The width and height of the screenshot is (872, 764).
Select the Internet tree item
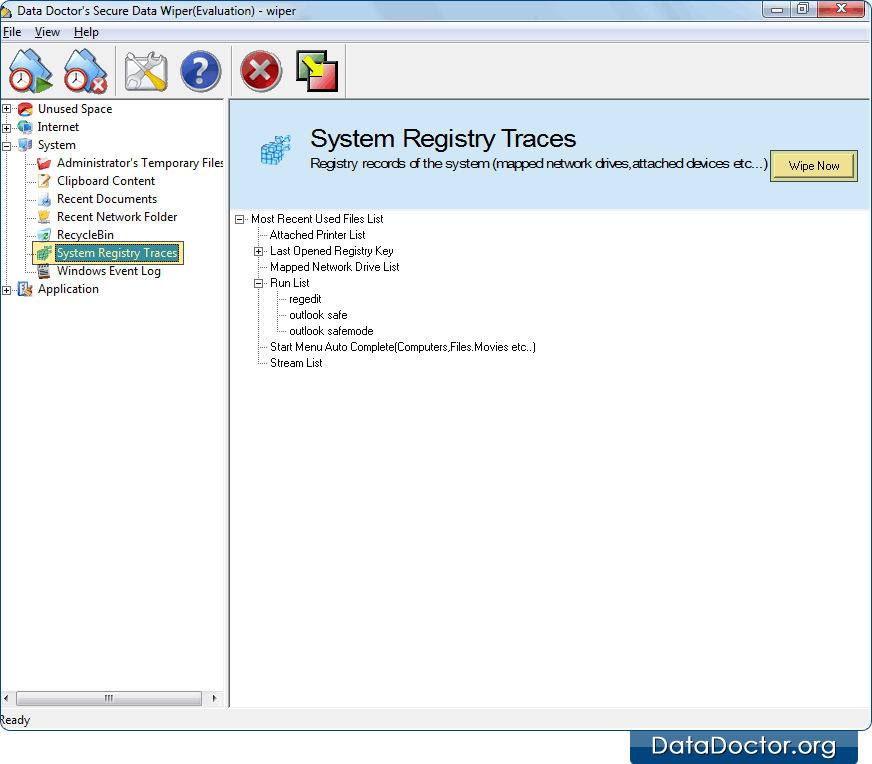pyautogui.click(x=58, y=127)
